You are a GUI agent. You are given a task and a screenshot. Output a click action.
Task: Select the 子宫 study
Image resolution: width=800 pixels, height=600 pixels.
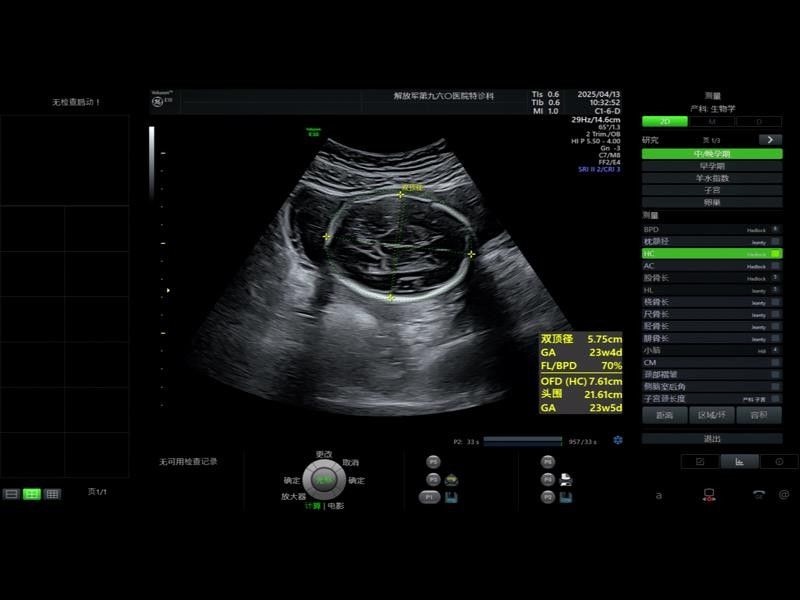(712, 190)
